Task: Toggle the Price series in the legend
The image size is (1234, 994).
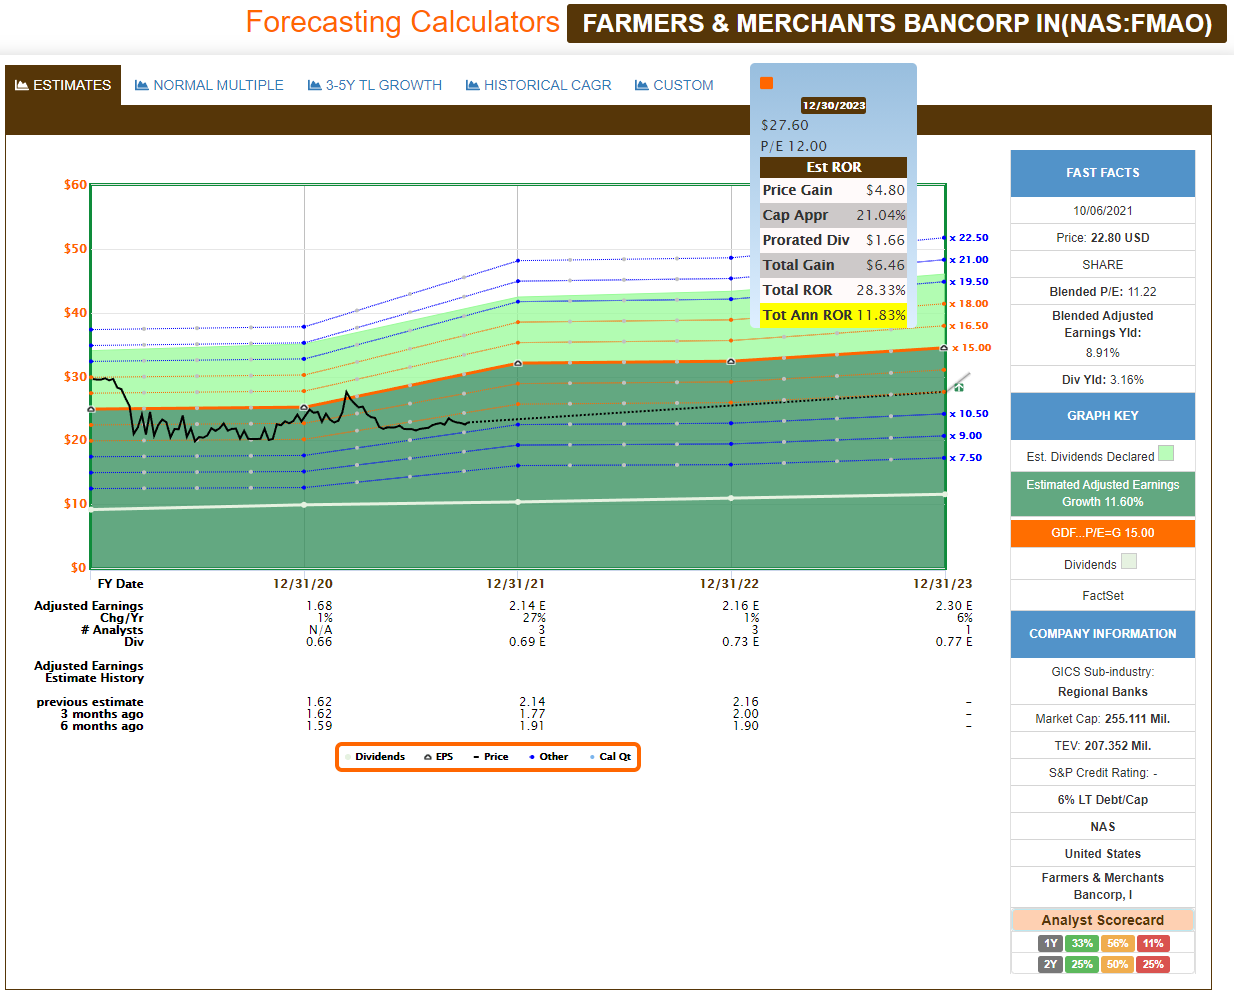Action: tap(491, 757)
